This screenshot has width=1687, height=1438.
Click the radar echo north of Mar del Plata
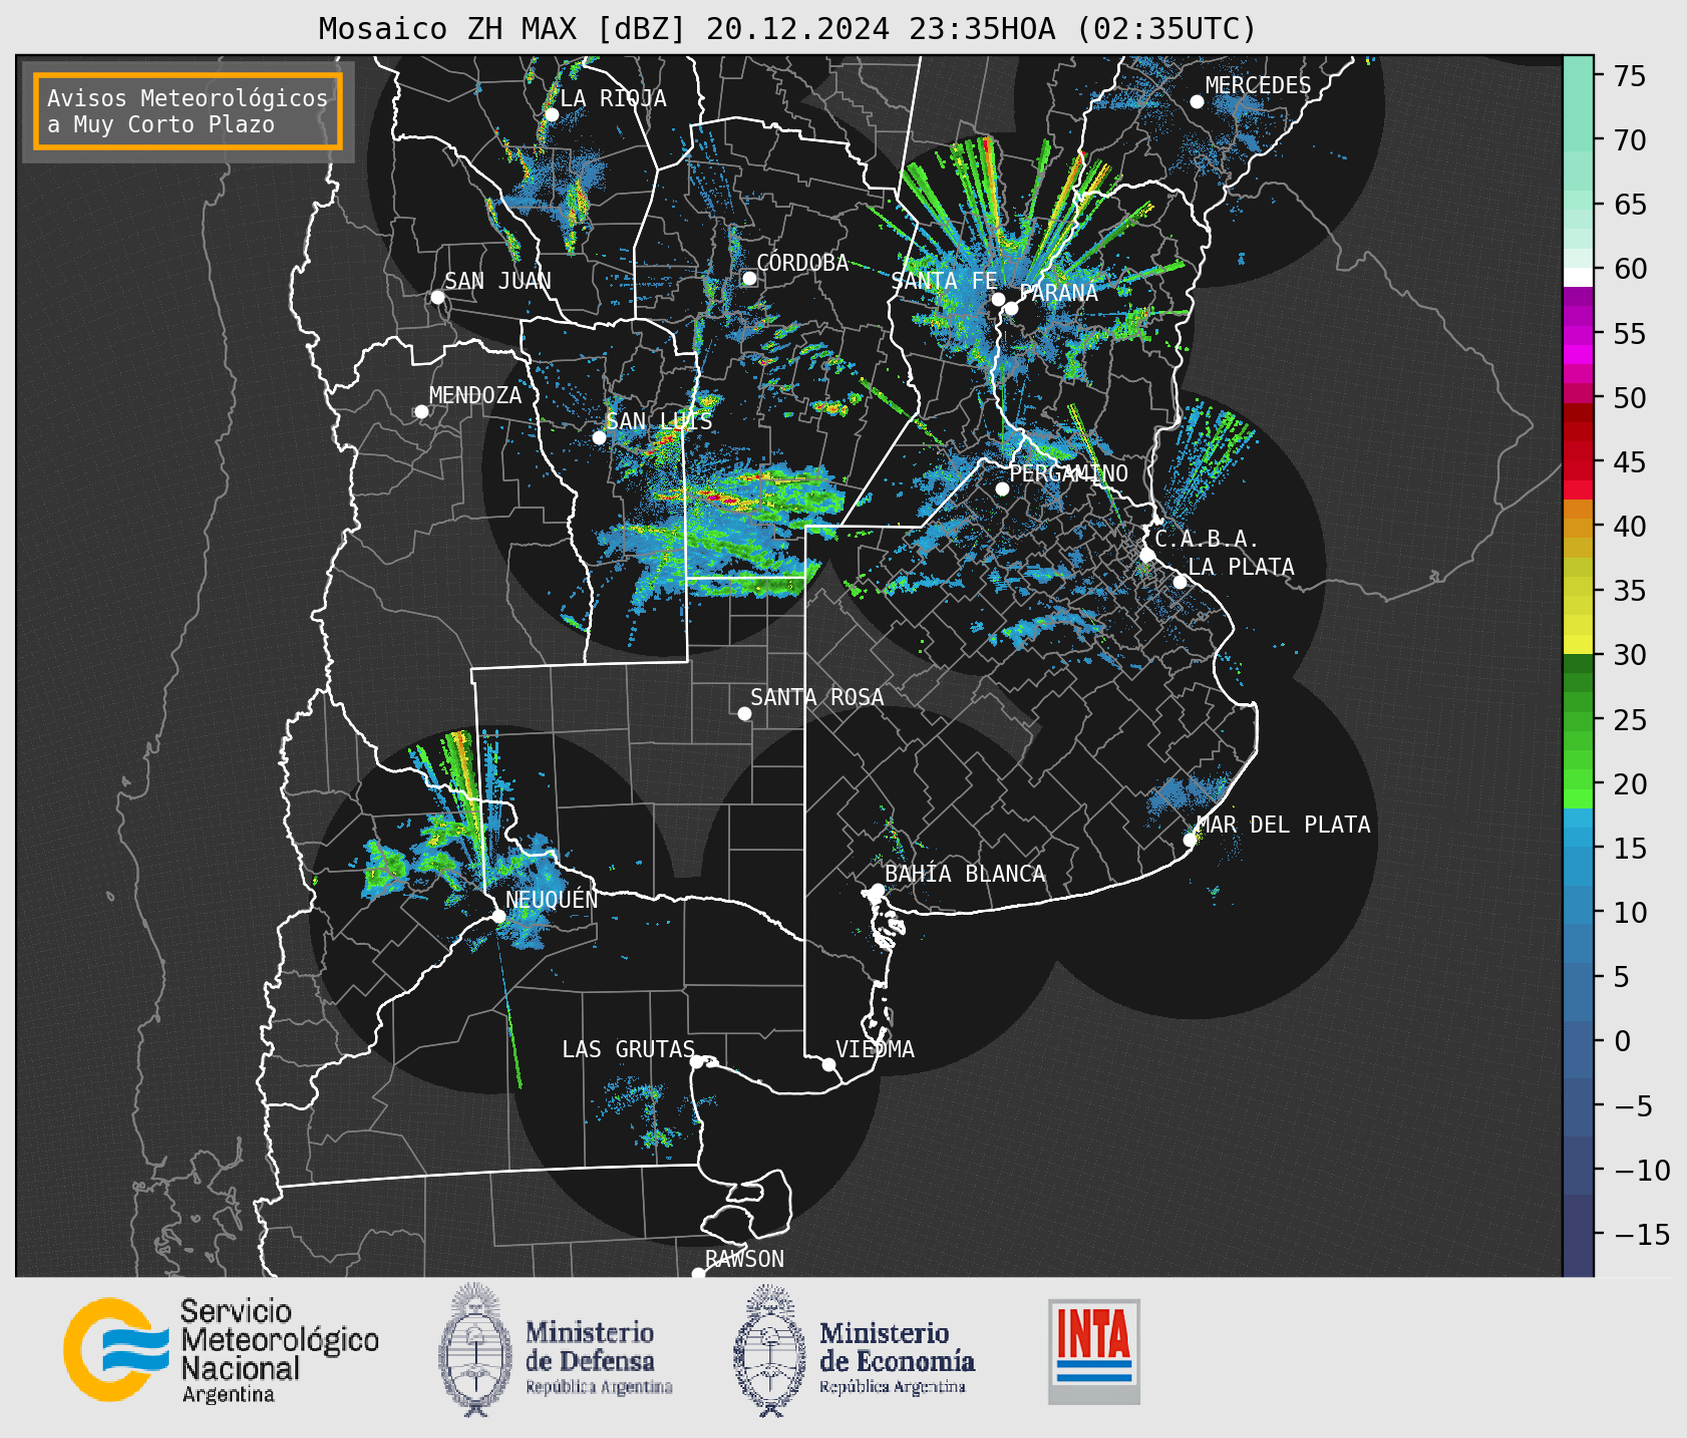coord(1188,793)
